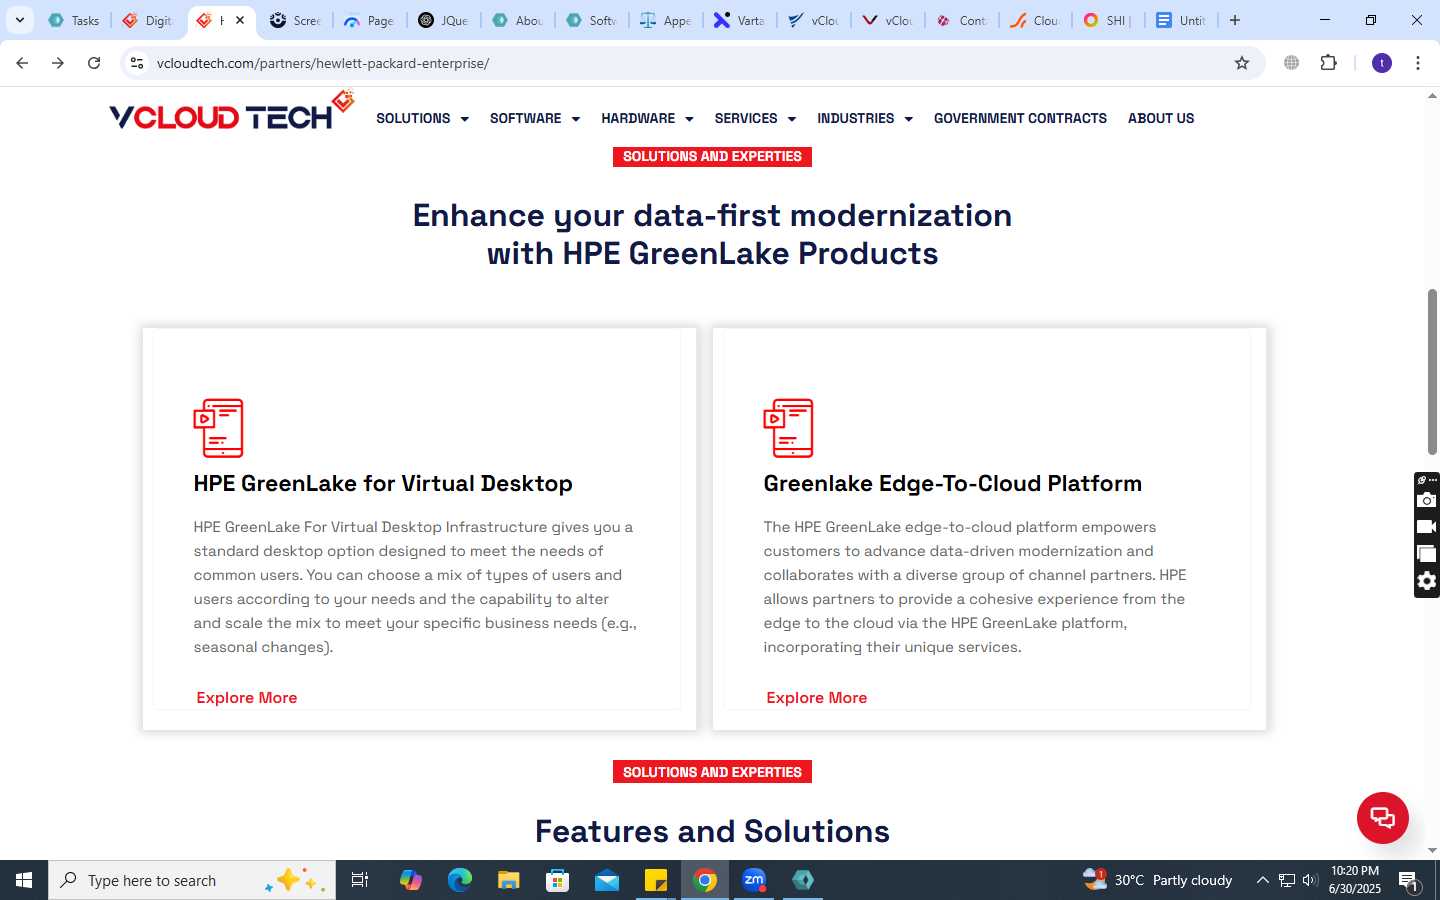
Task: Go forward in browser history
Action: tap(58, 63)
